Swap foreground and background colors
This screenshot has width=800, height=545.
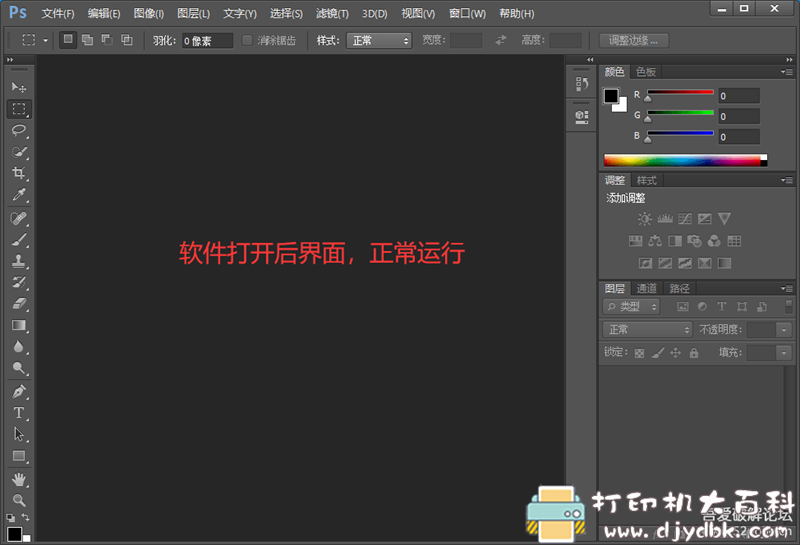tap(26, 517)
